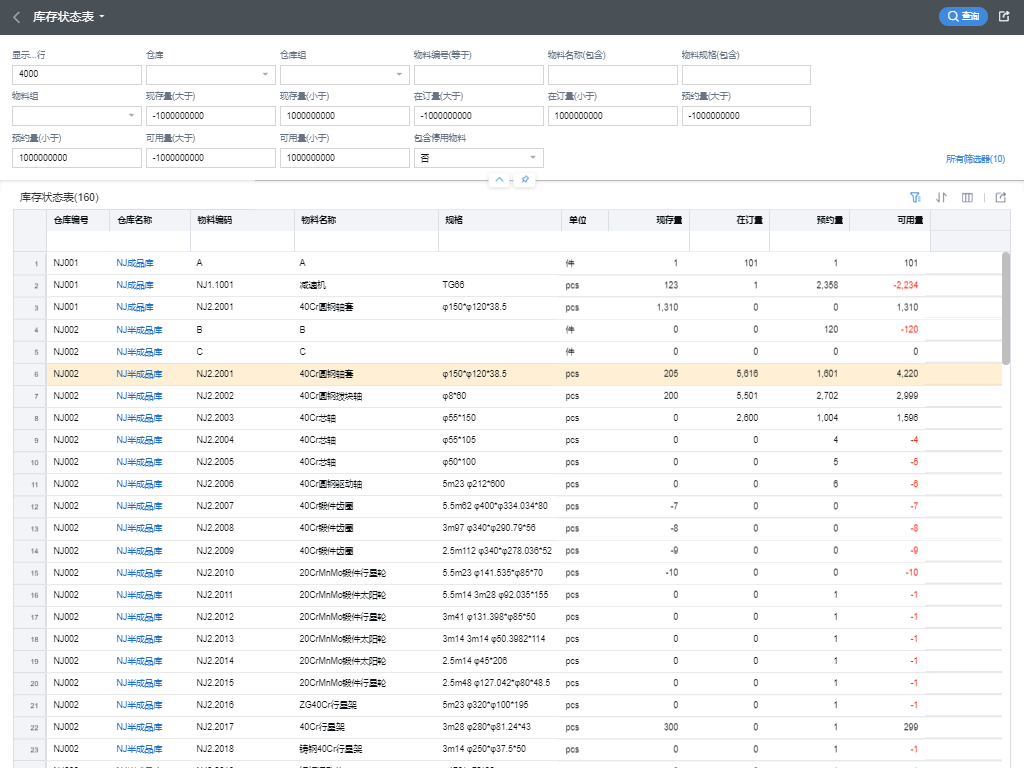
Task: Click the table export icon near 可用量
Action: click(1000, 197)
